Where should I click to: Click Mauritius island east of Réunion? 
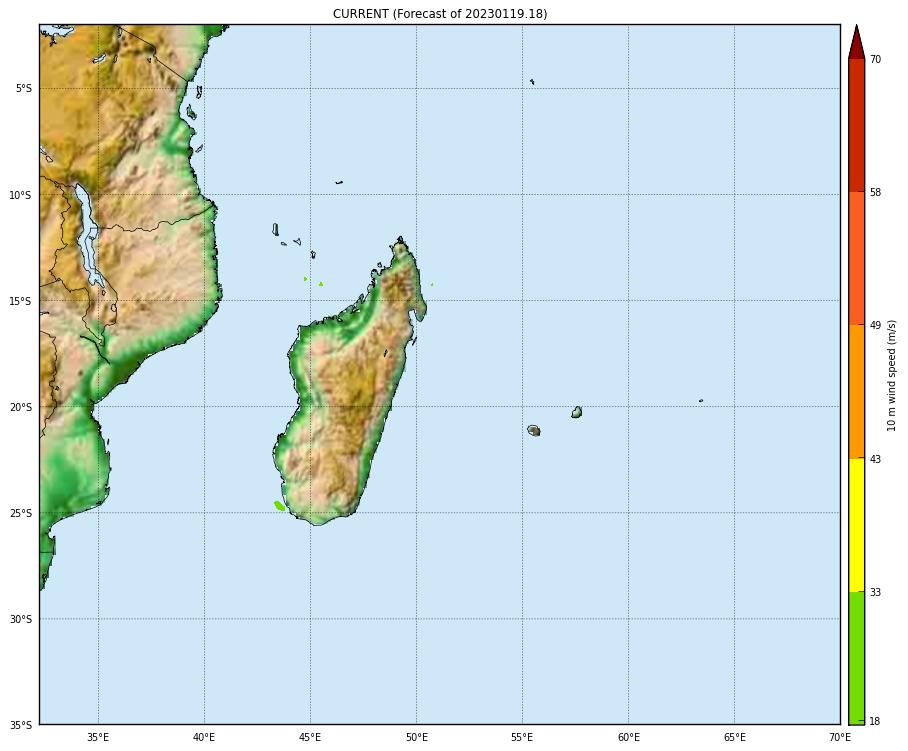click(577, 412)
